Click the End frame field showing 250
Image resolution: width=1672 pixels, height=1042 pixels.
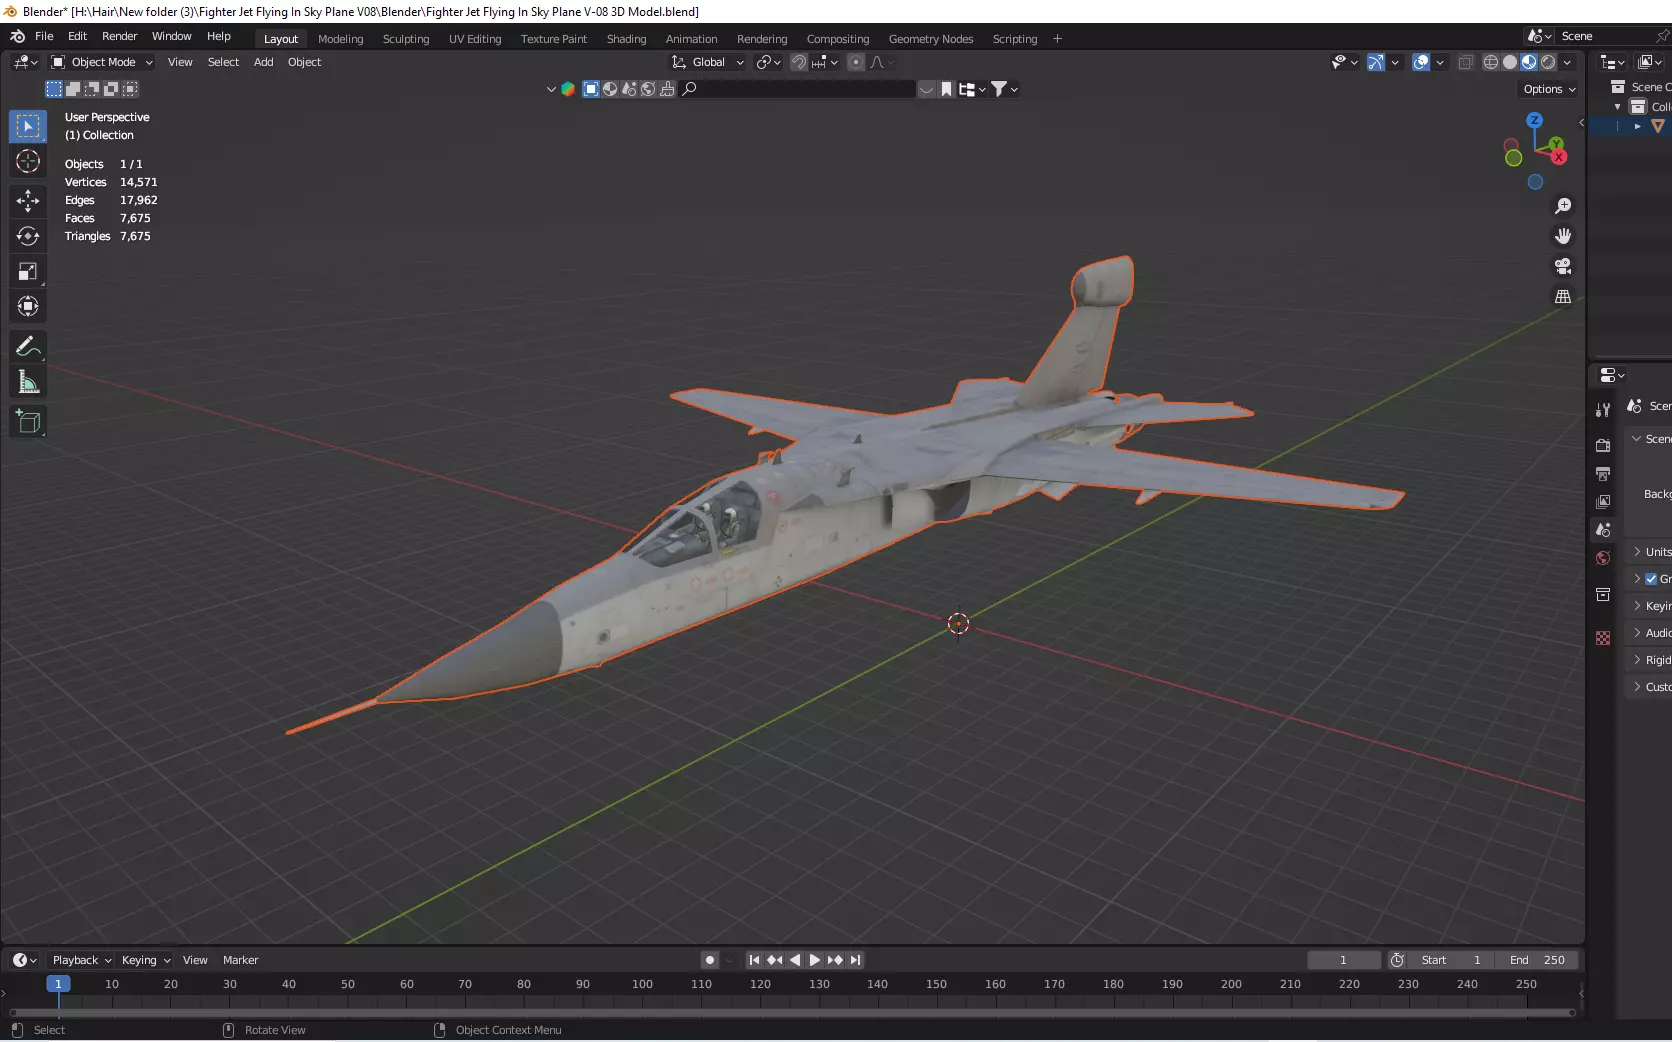point(1537,960)
